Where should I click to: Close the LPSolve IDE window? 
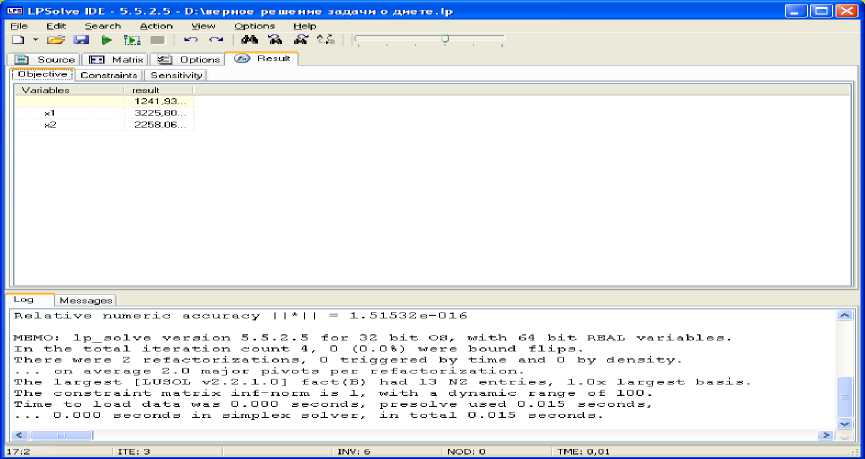coord(846,10)
